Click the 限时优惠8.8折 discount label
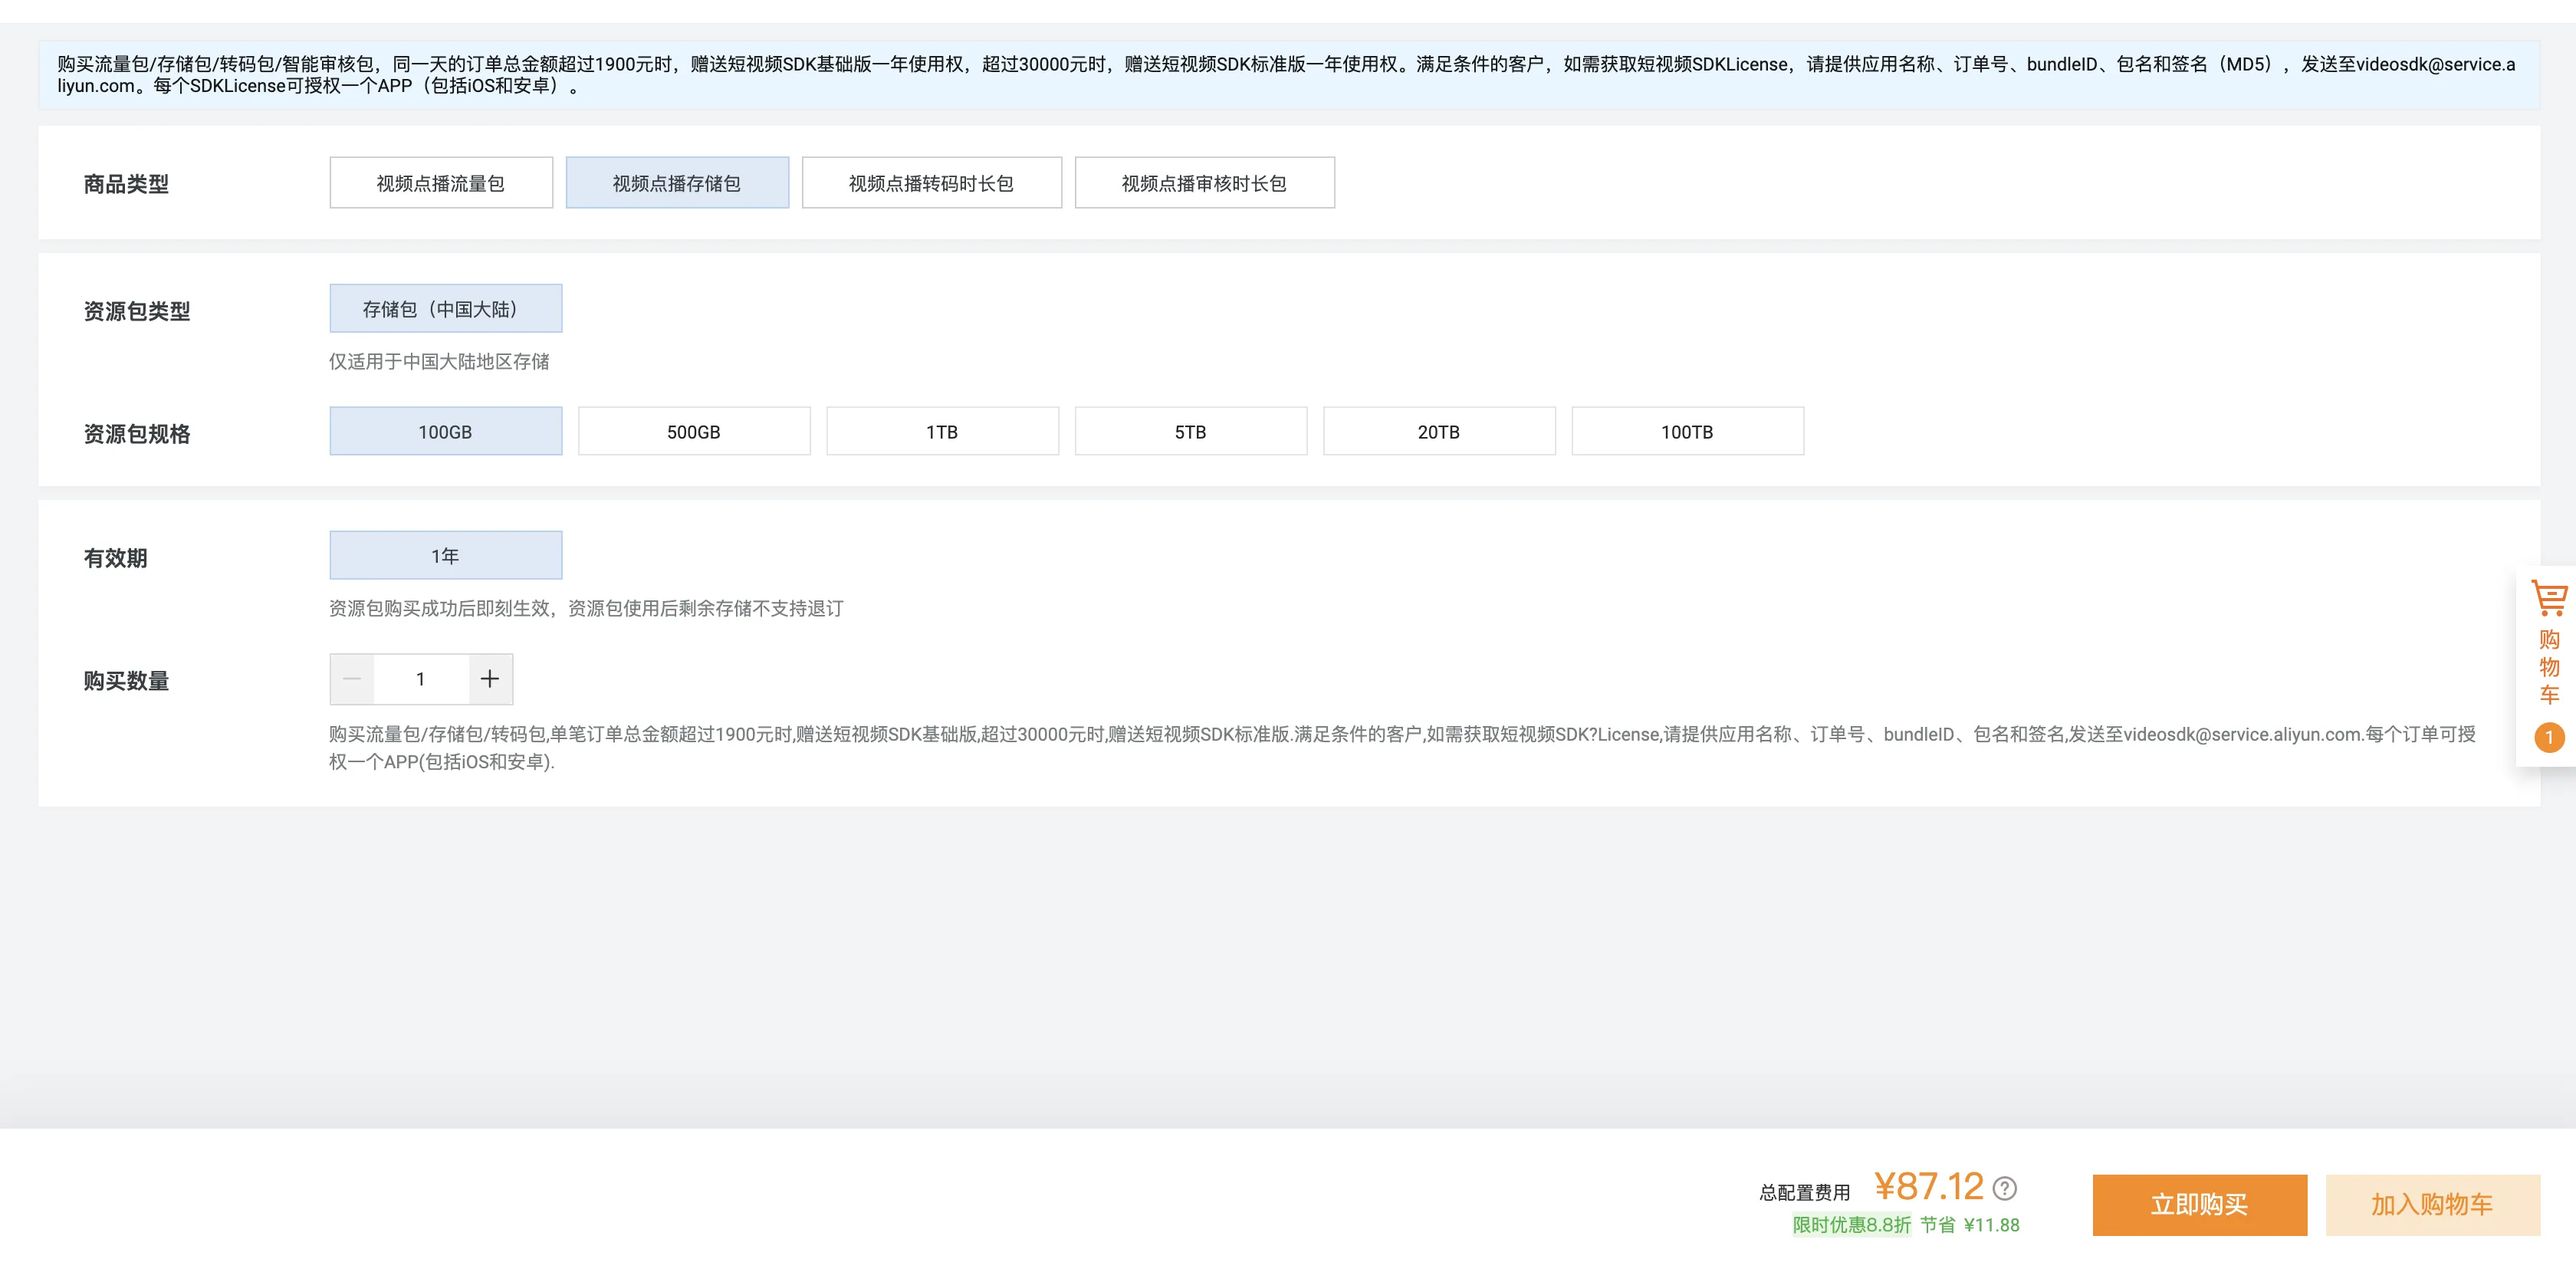 1851,1225
